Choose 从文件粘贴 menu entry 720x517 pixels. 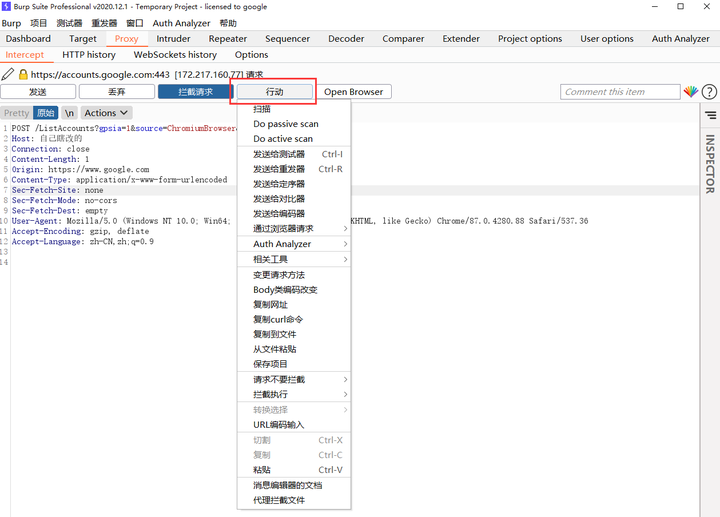[294, 349]
